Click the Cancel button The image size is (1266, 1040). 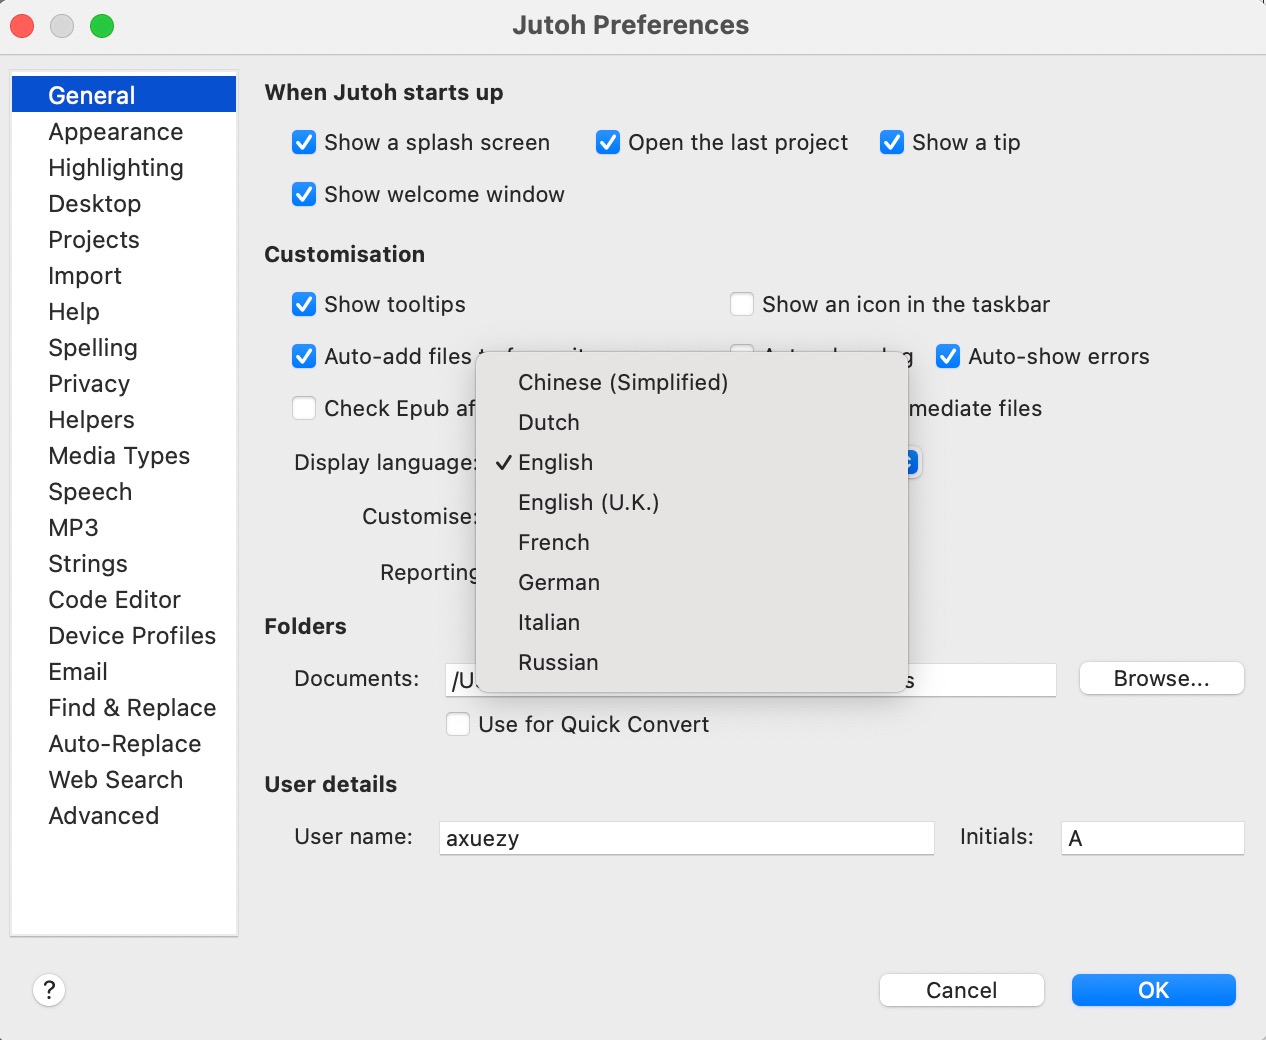pyautogui.click(x=961, y=990)
